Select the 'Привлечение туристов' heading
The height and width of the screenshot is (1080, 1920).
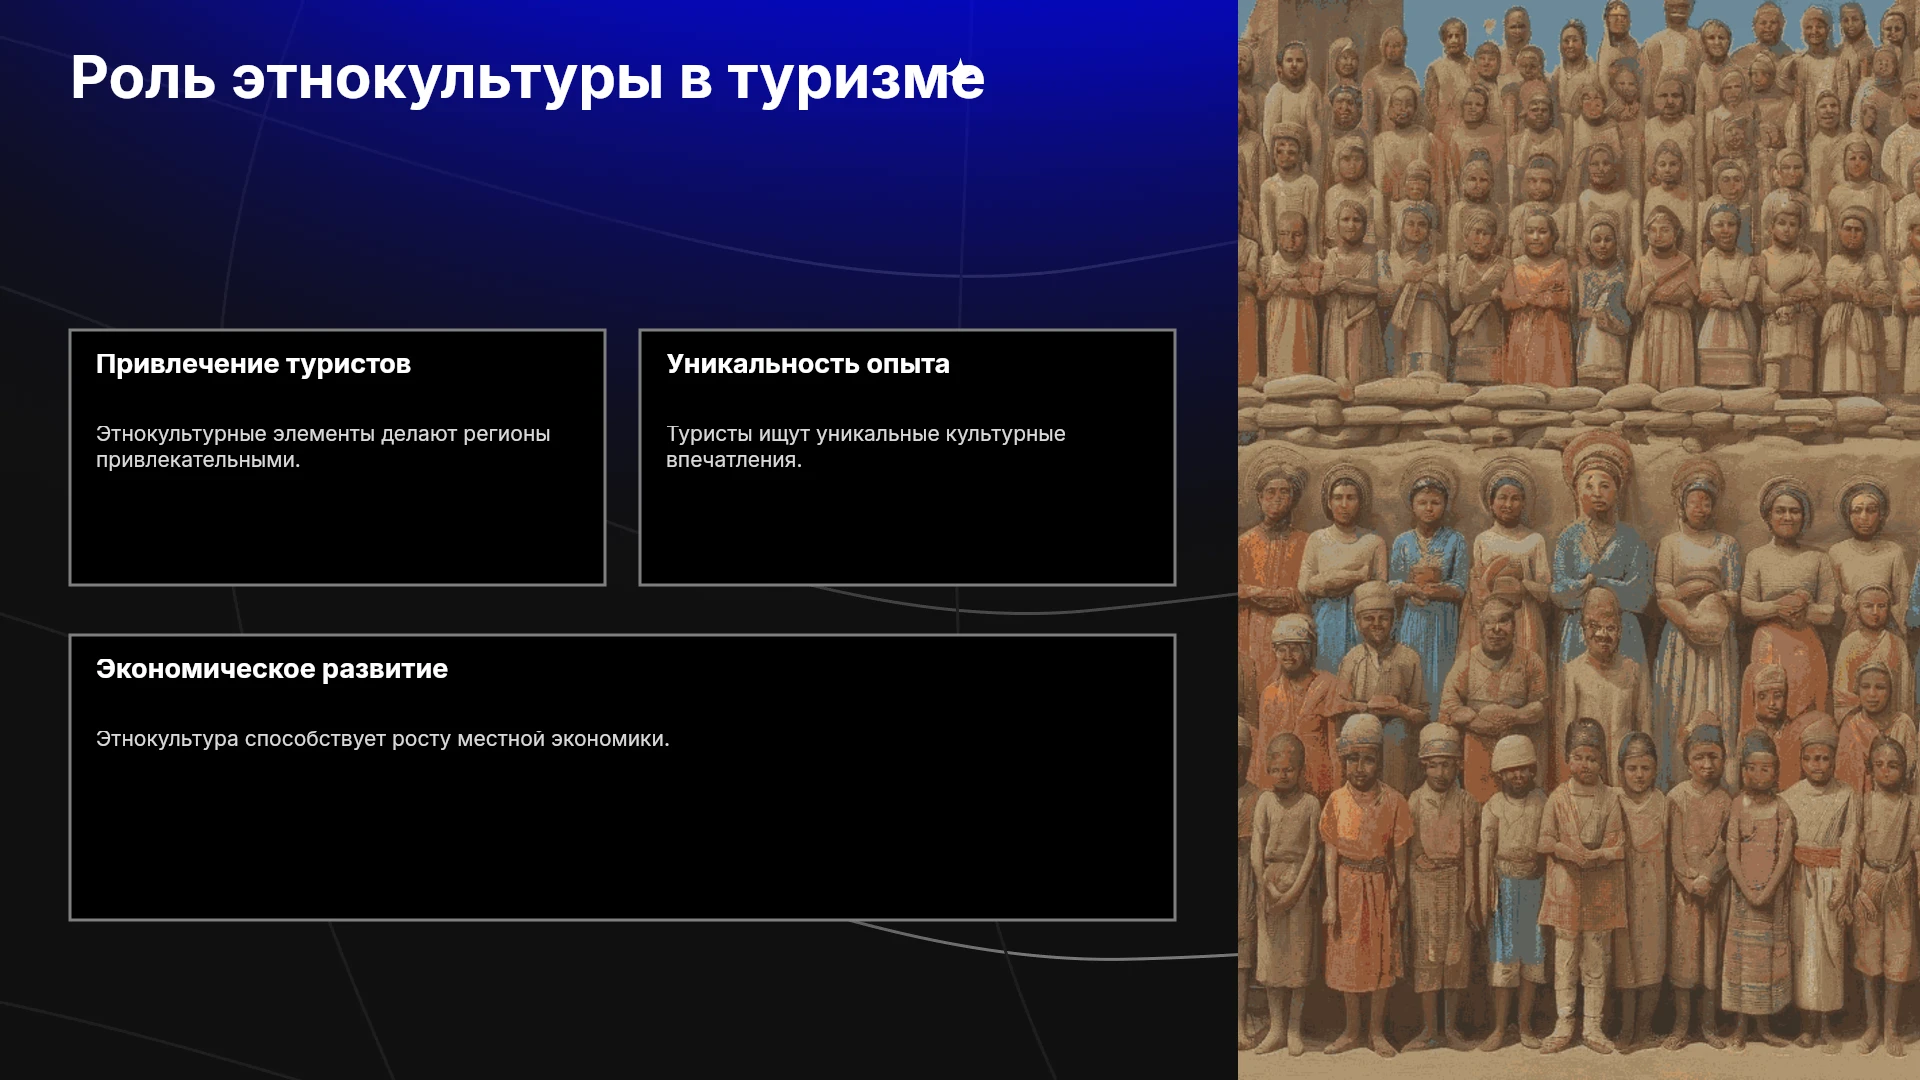point(253,364)
